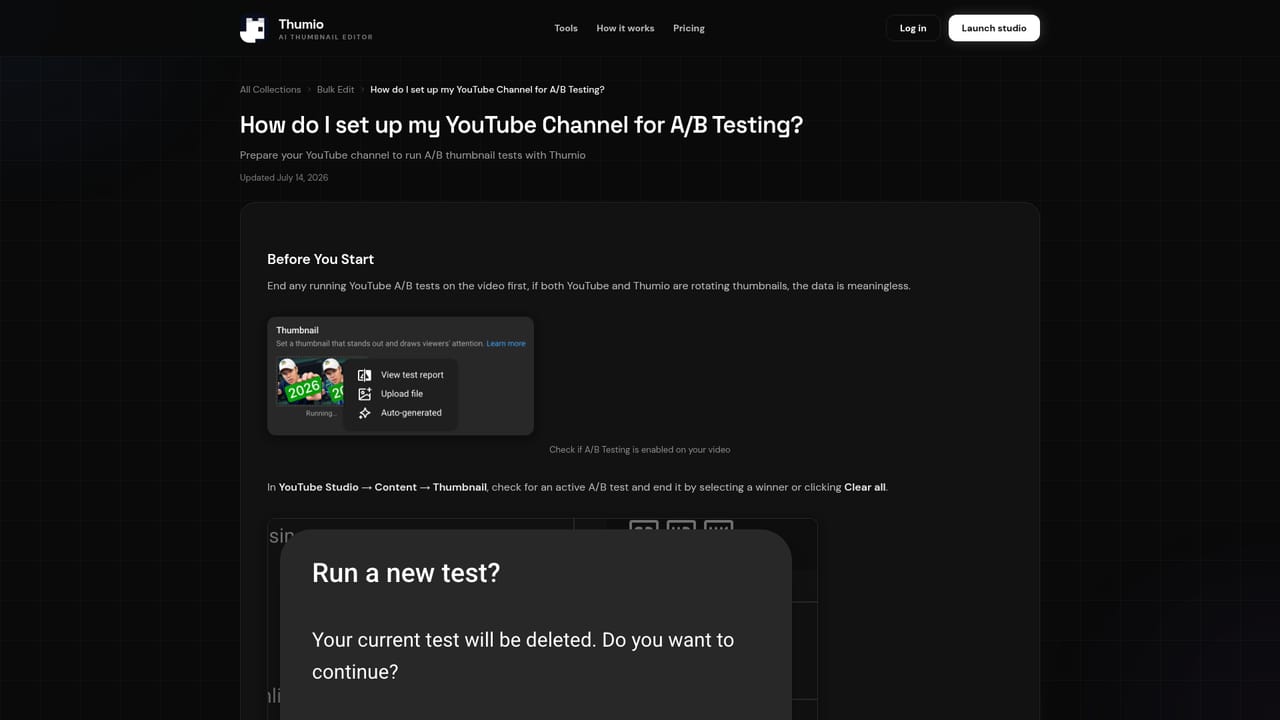
Task: Click the Thumio logo icon
Action: click(253, 28)
